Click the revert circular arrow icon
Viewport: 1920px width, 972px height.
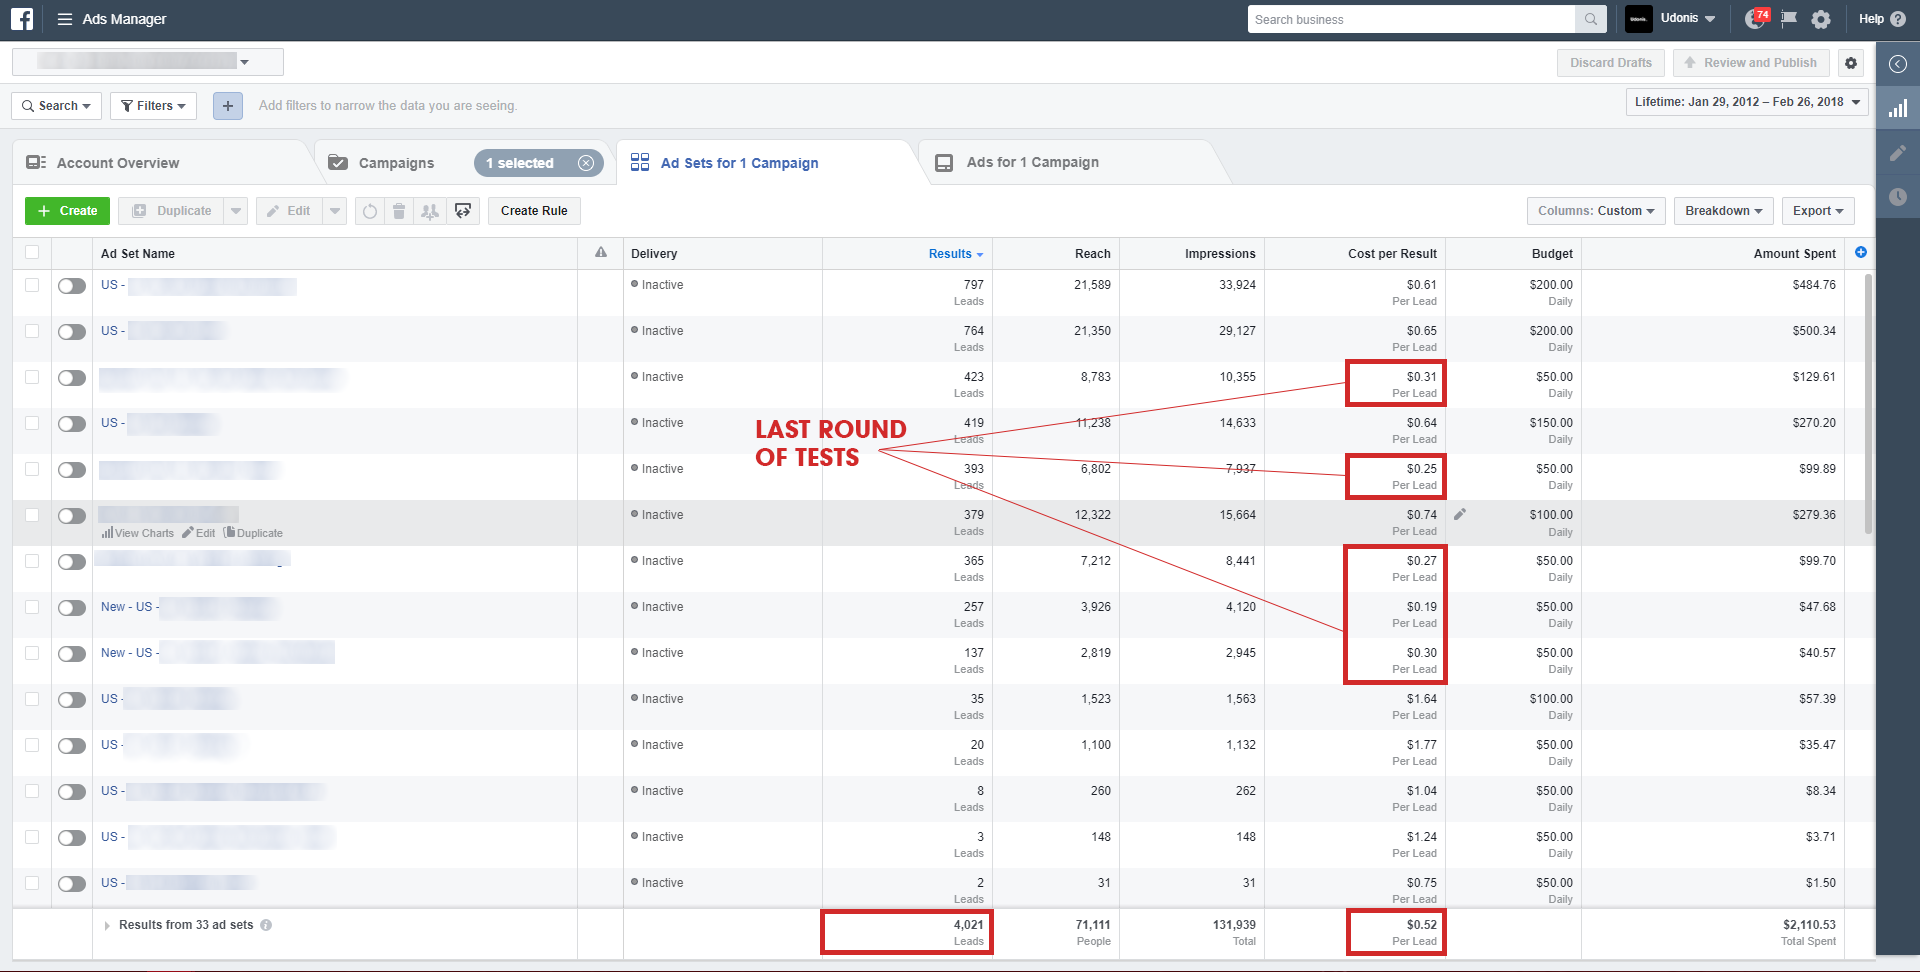point(370,211)
